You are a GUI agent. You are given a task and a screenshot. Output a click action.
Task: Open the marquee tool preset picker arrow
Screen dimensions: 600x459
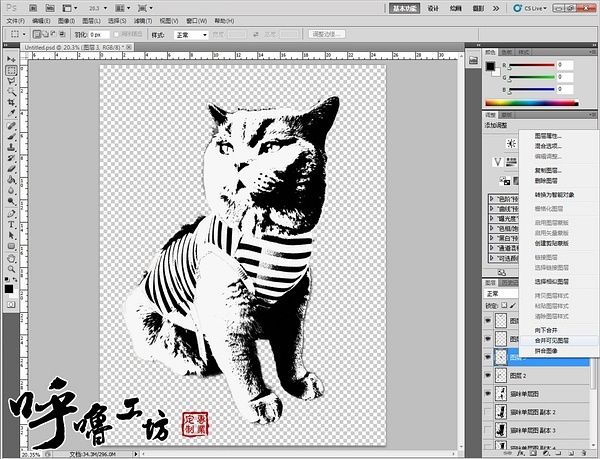(x=24, y=34)
